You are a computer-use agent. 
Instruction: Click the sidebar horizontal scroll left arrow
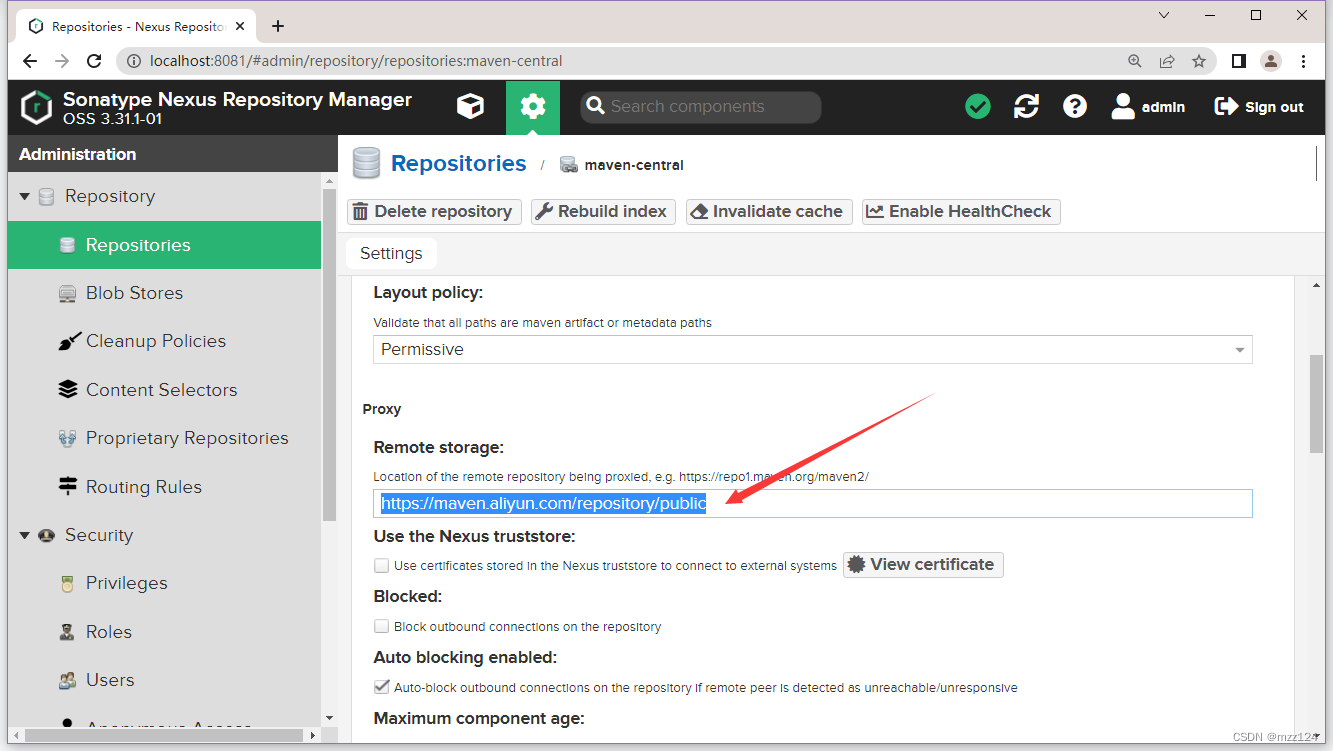pyautogui.click(x=15, y=735)
